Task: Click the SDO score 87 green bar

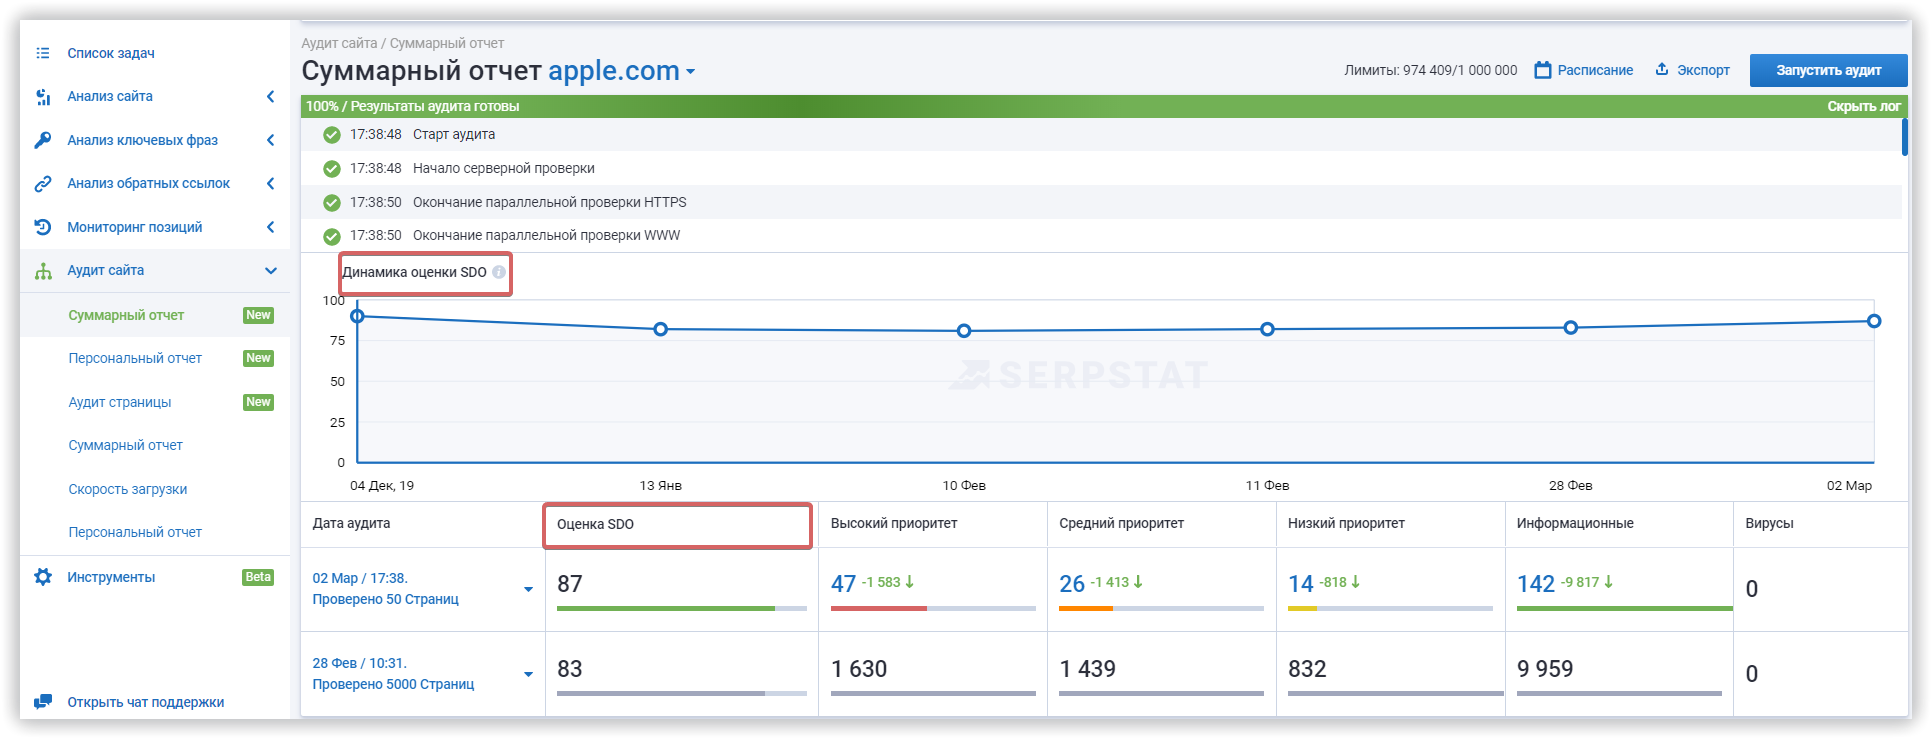Action: 665,608
